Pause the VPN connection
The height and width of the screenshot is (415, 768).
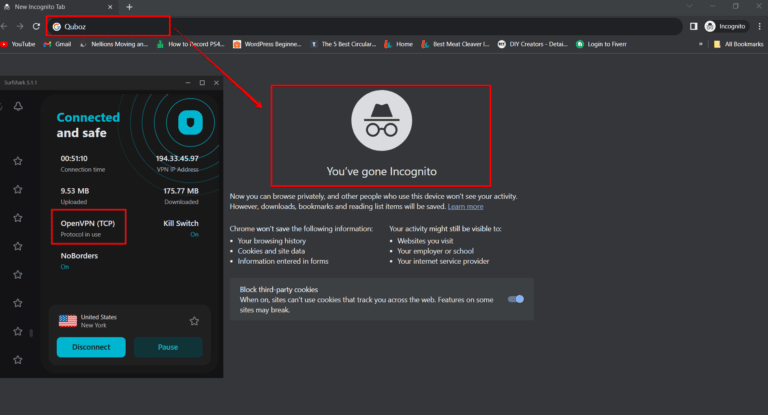coord(167,347)
